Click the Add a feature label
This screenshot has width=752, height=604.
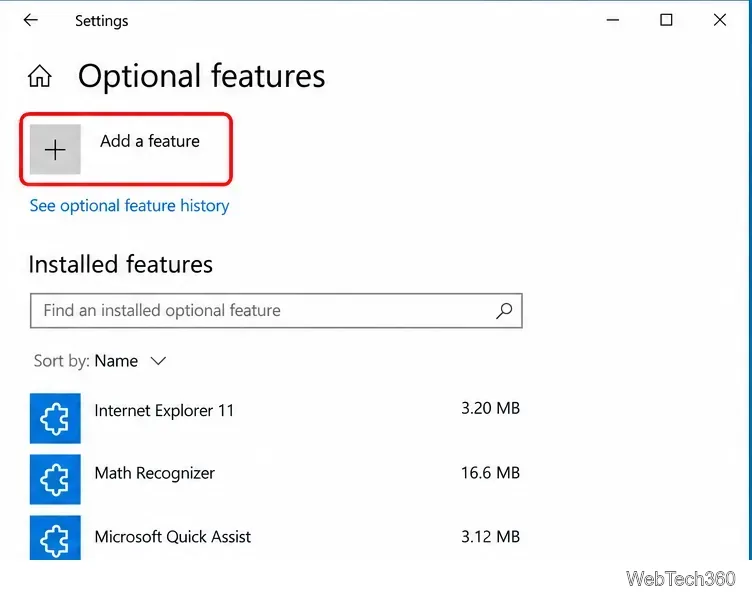coord(150,141)
